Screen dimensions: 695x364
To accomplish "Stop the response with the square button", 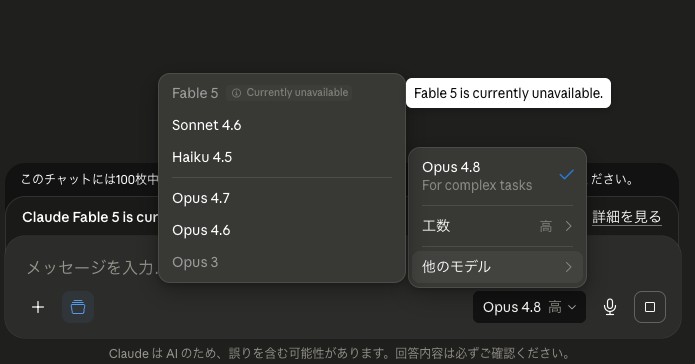I will pos(650,307).
